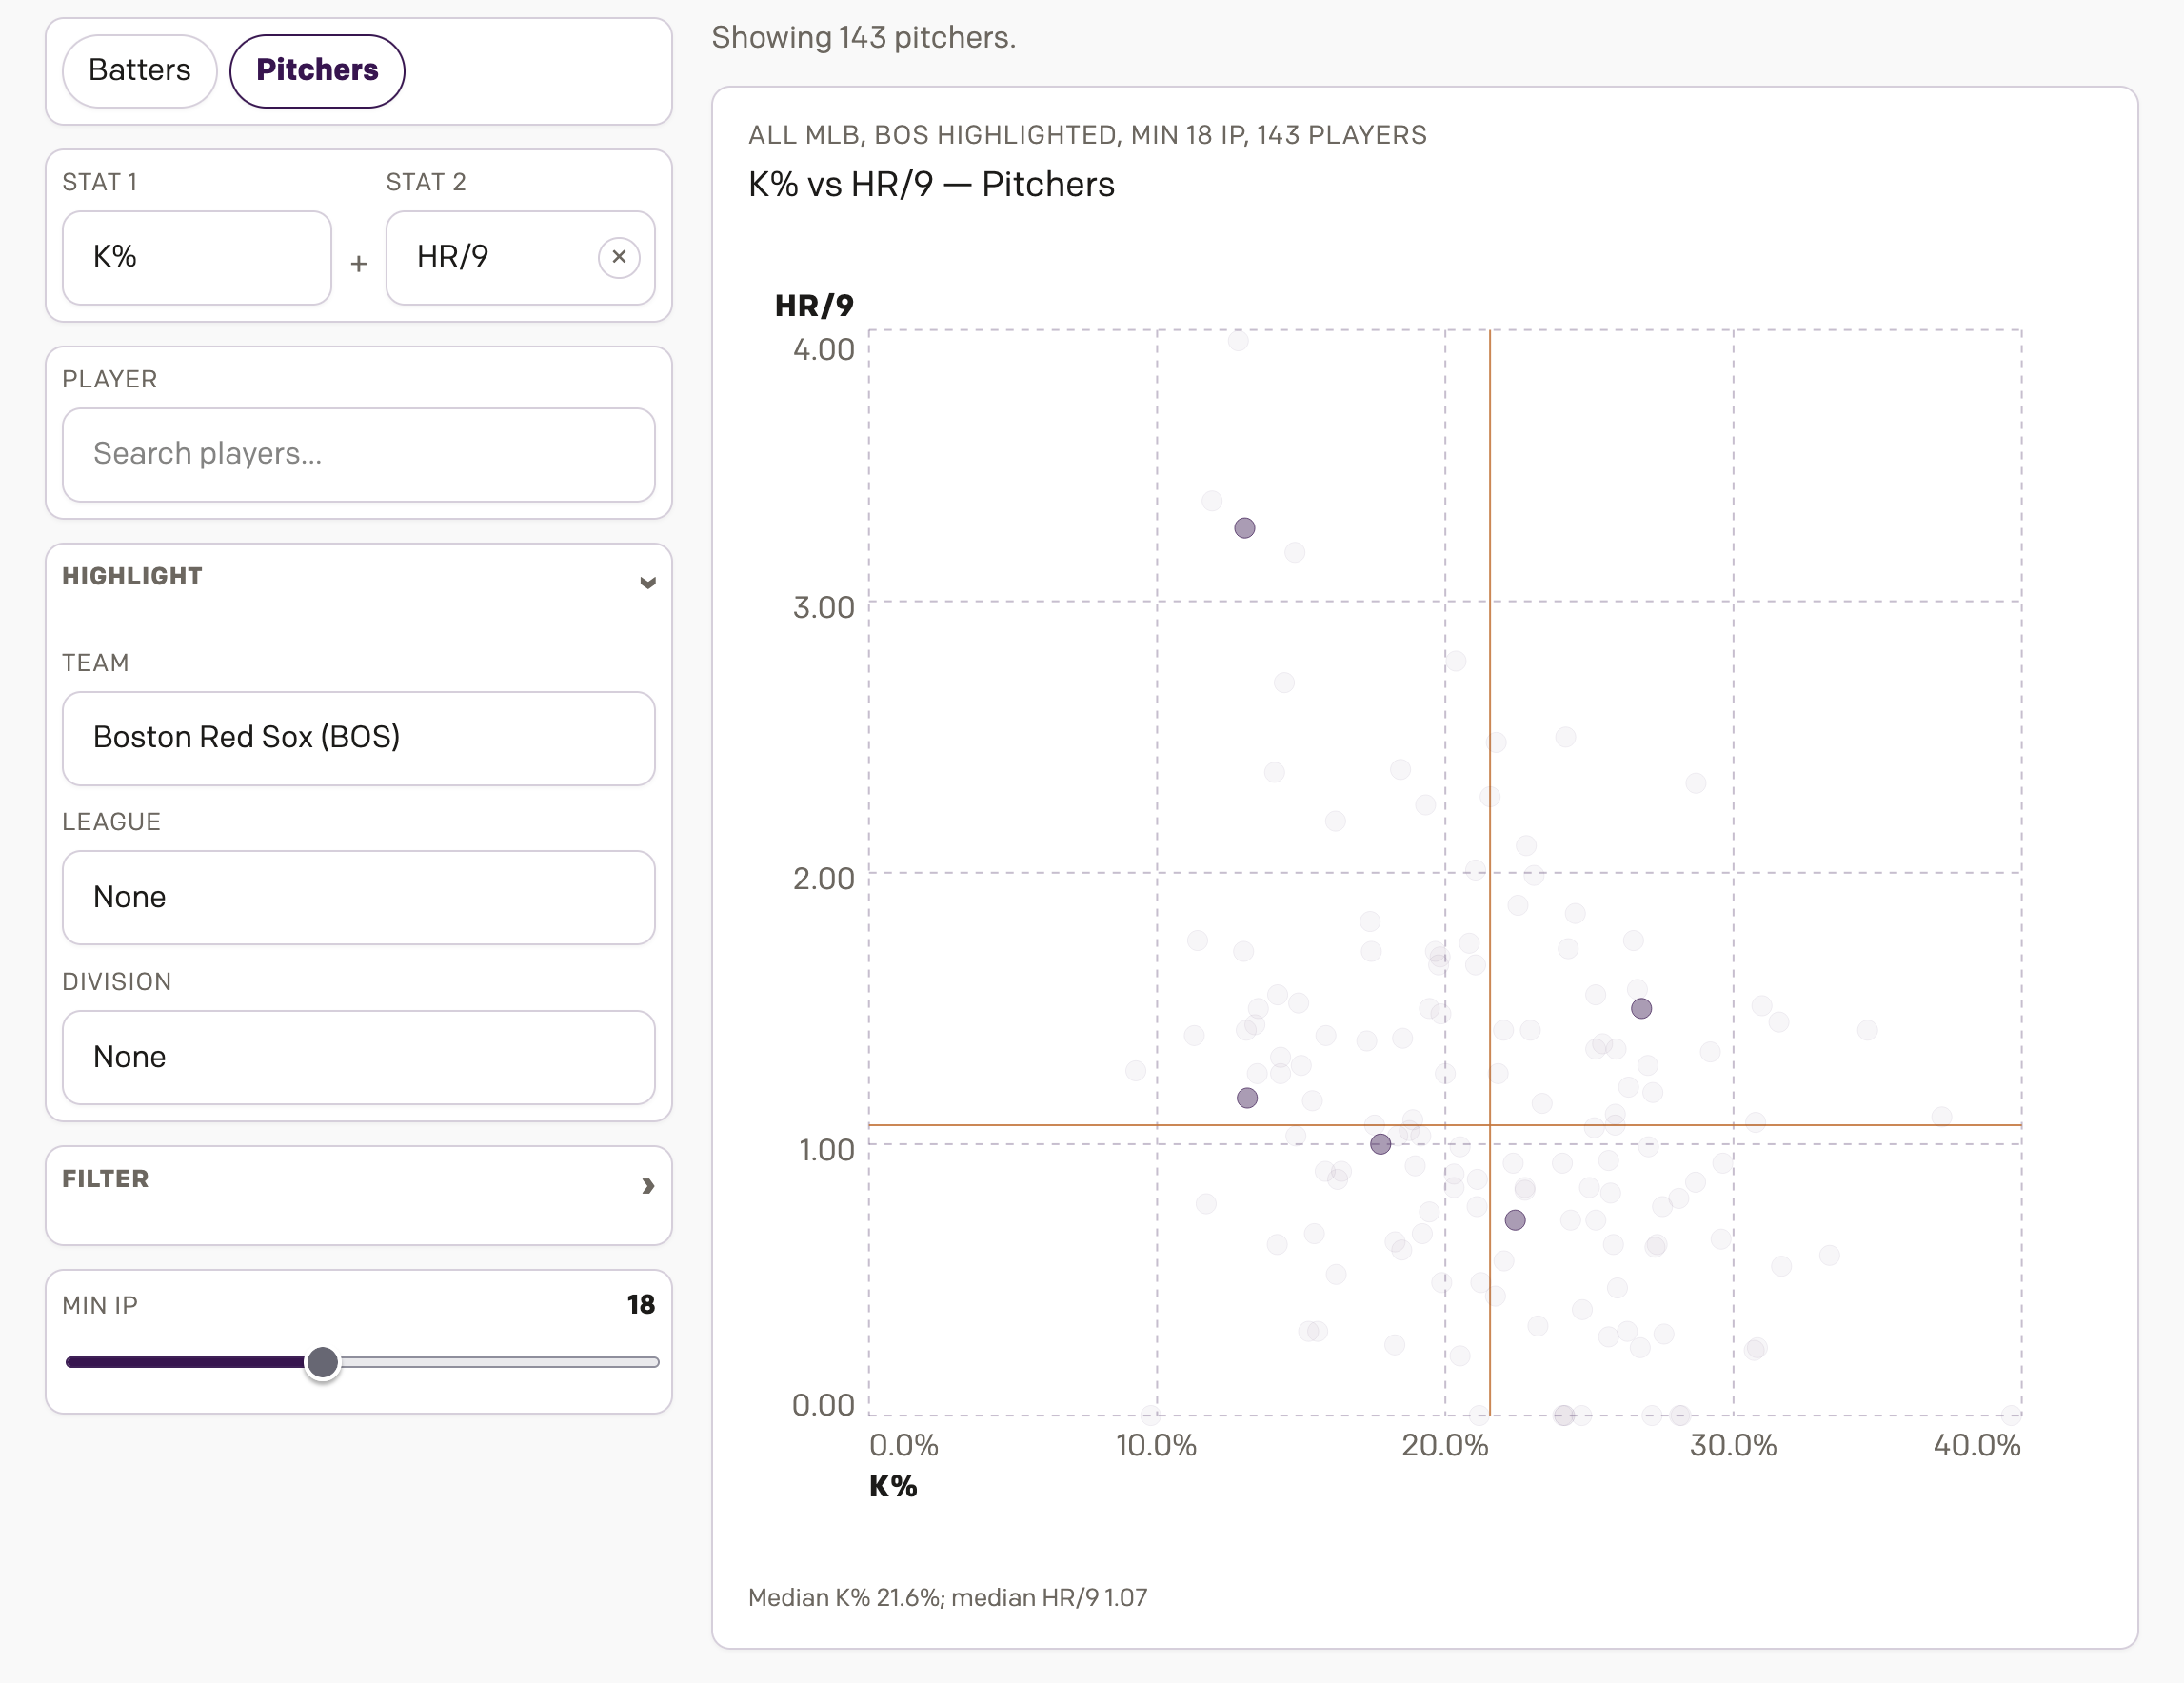This screenshot has height=1683, width=2184.
Task: Open the League dropdown set to None
Action: [358, 897]
